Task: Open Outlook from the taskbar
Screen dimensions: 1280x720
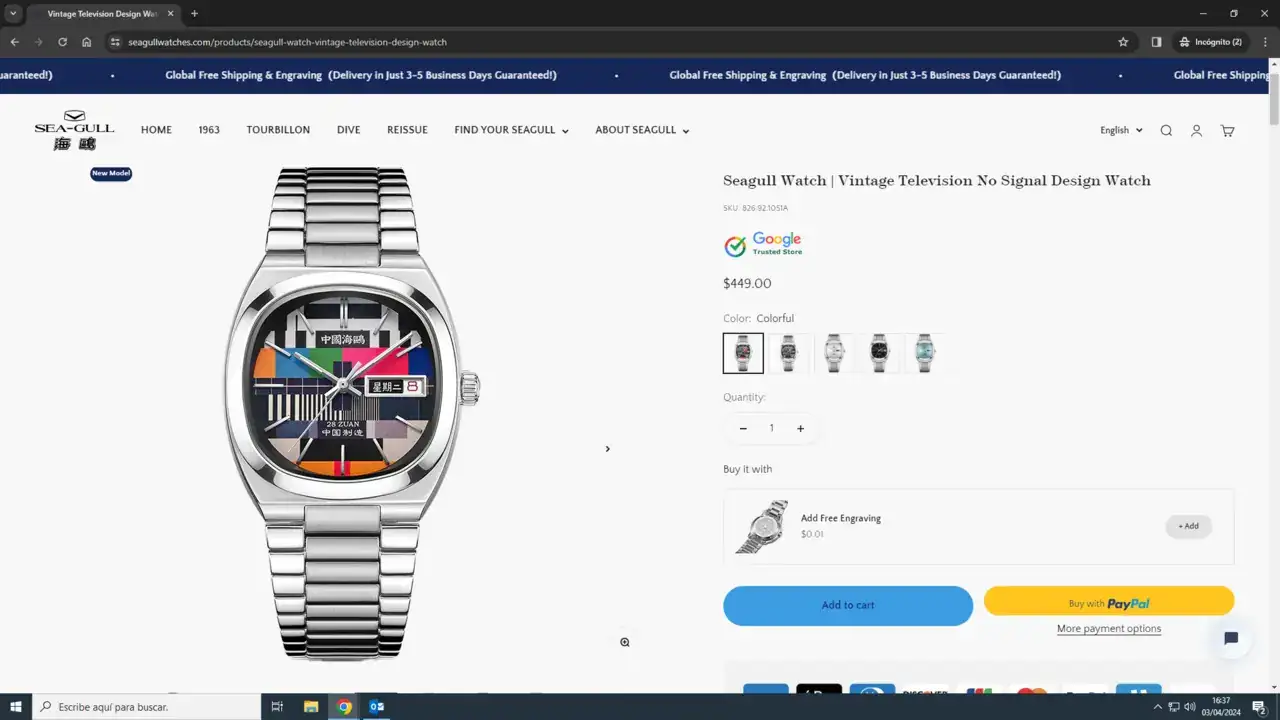Action: [377, 707]
